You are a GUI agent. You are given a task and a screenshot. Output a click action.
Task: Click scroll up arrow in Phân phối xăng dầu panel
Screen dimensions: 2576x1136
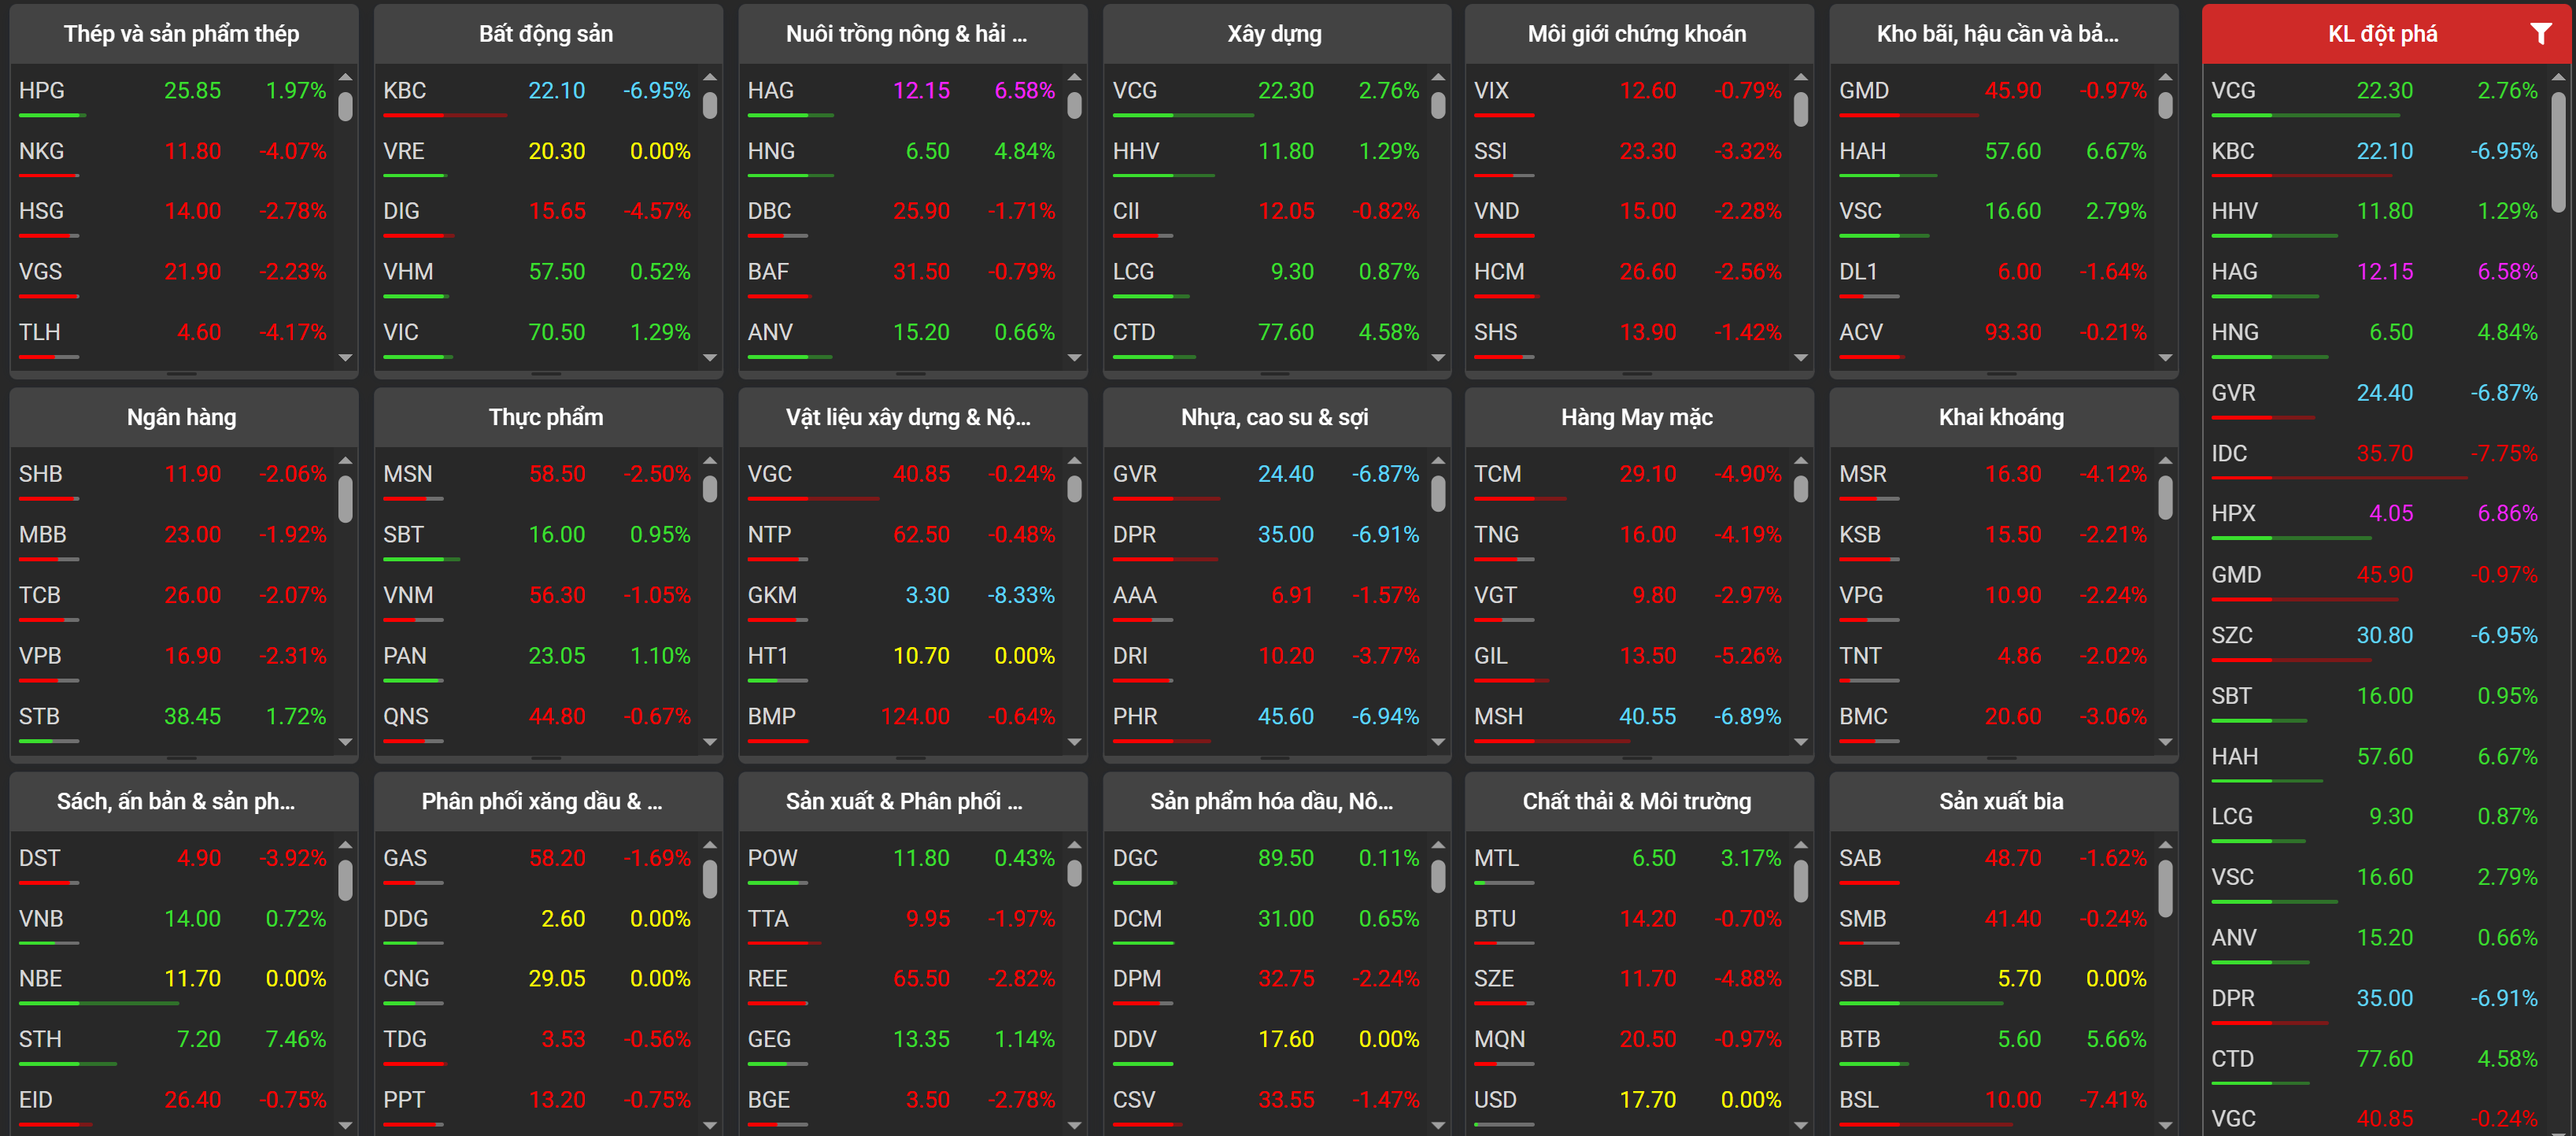710,845
